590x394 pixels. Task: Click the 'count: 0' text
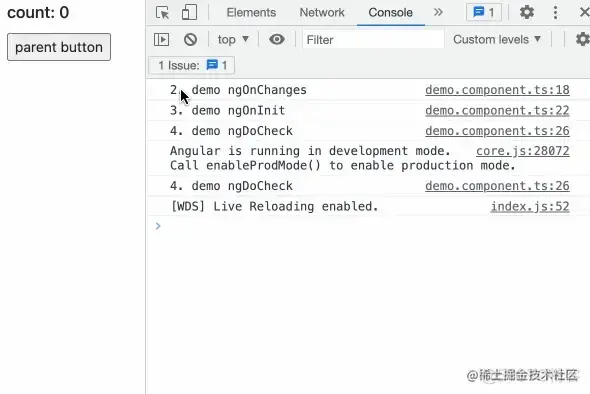[x=38, y=12]
